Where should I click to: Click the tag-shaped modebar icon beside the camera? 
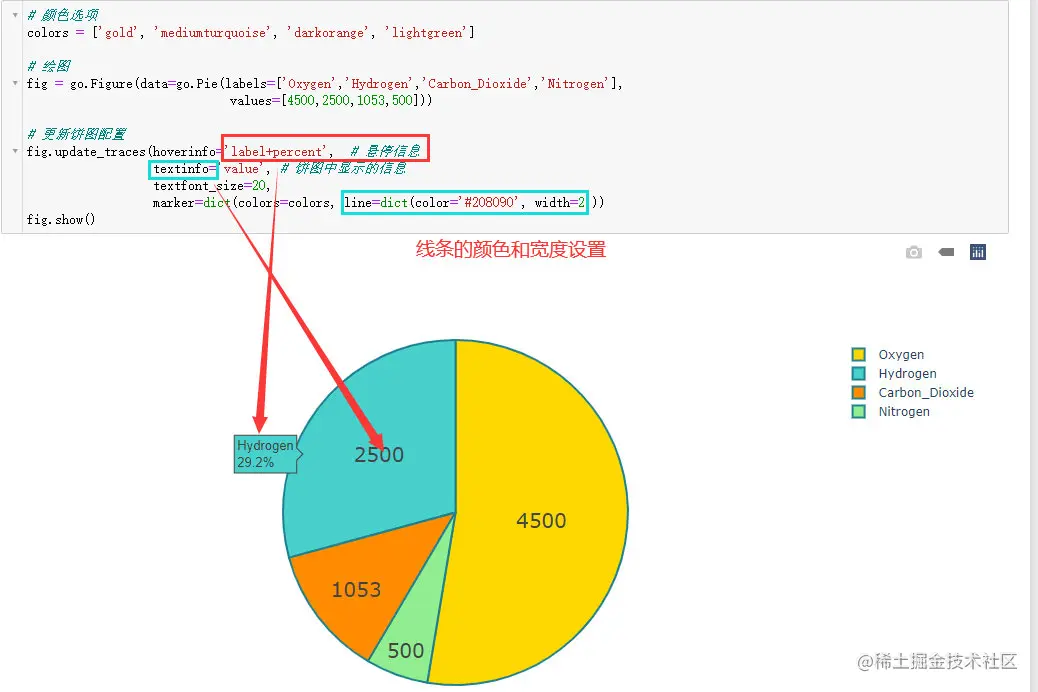[x=946, y=252]
